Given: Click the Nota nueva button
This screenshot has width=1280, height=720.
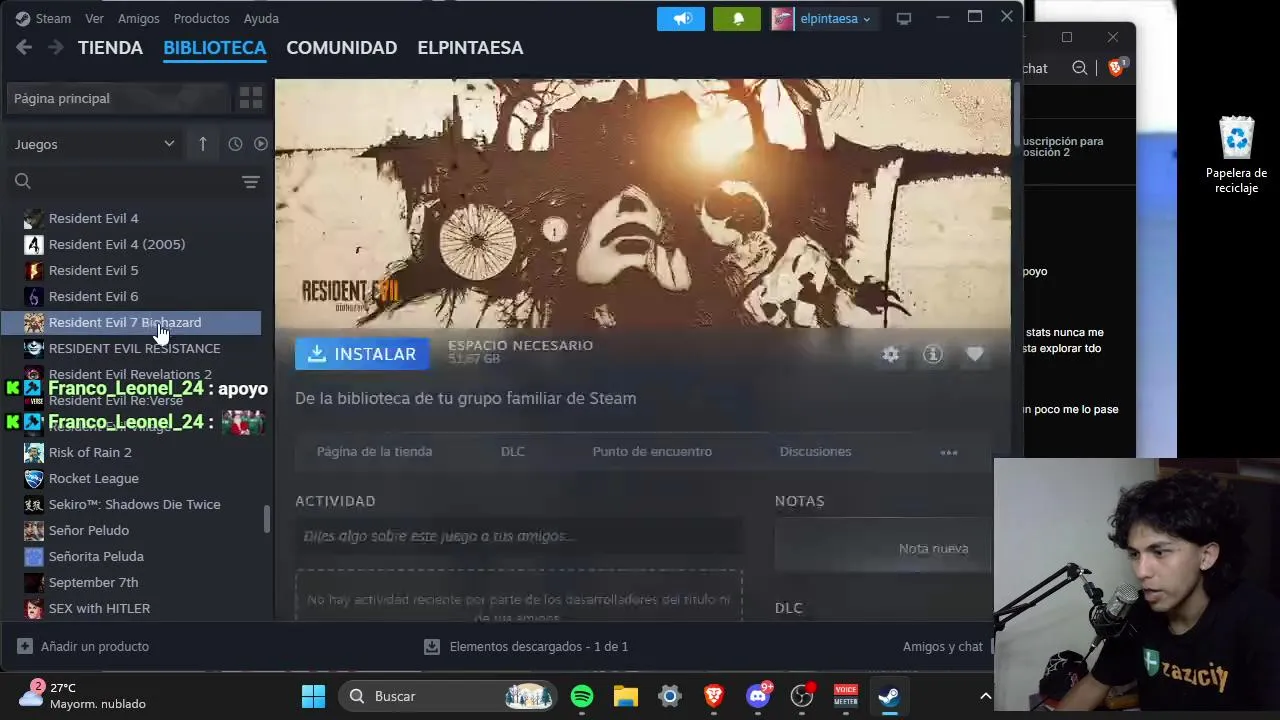Looking at the screenshot, I should tap(885, 548).
